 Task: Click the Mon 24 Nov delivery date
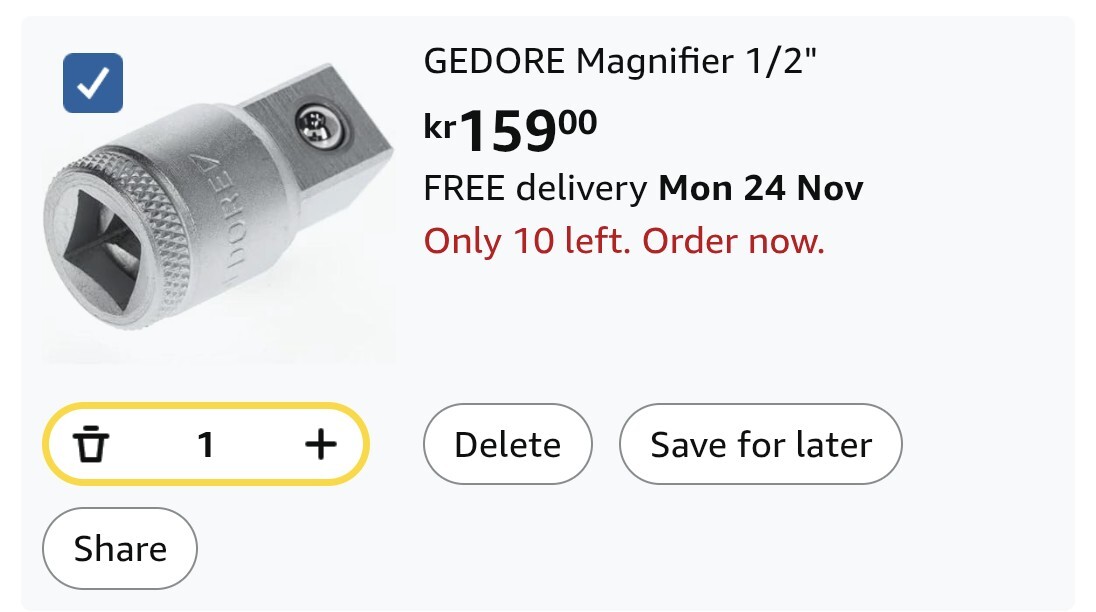[760, 188]
